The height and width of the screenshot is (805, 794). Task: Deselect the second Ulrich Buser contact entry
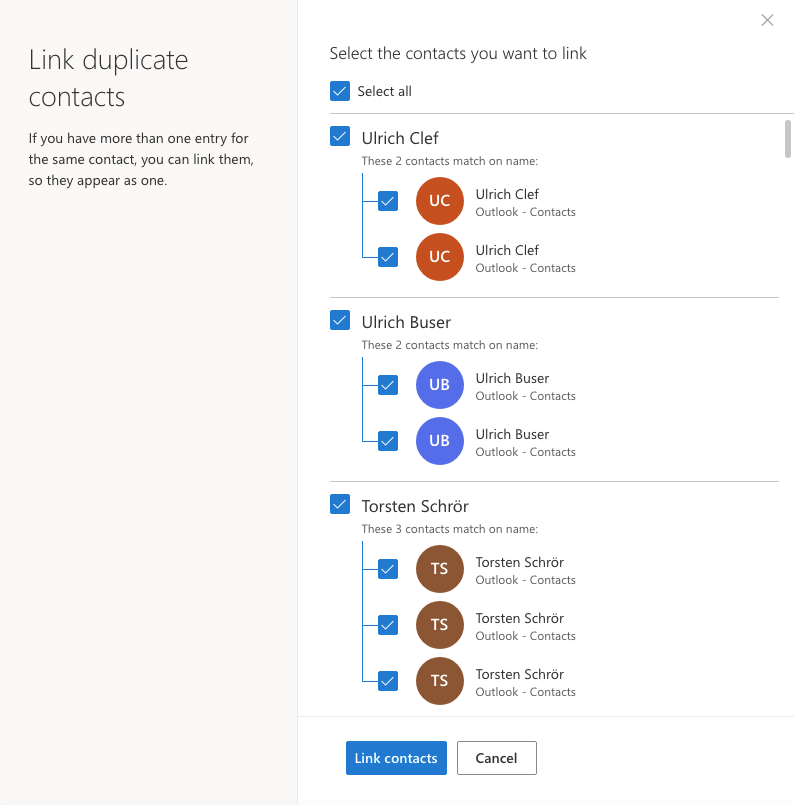coord(388,441)
